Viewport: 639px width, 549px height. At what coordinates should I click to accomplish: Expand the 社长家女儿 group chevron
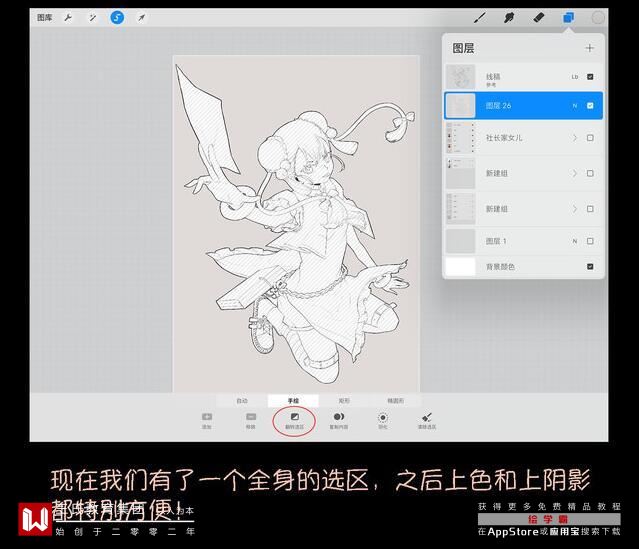(x=575, y=138)
